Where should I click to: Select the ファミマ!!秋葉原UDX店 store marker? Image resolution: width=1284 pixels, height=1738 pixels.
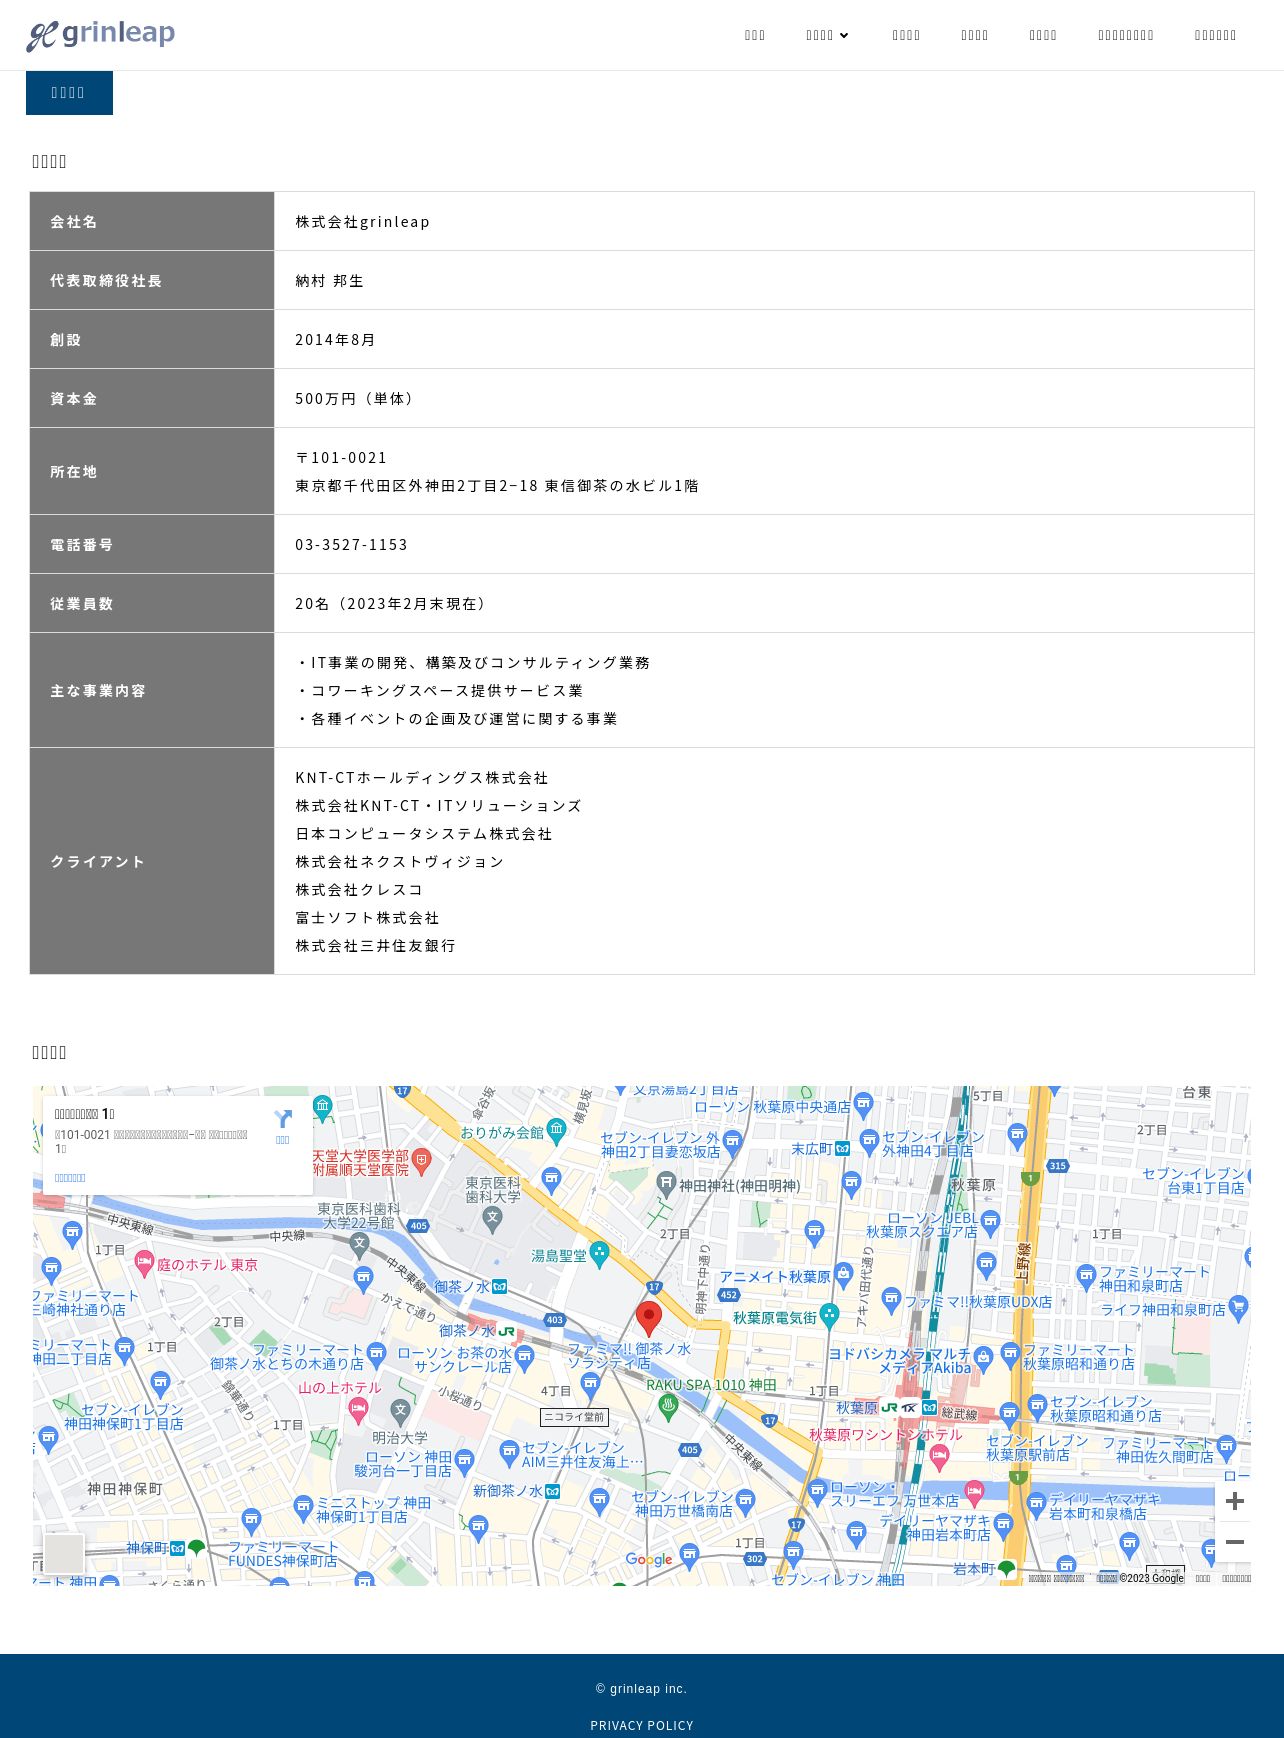pyautogui.click(x=892, y=1301)
